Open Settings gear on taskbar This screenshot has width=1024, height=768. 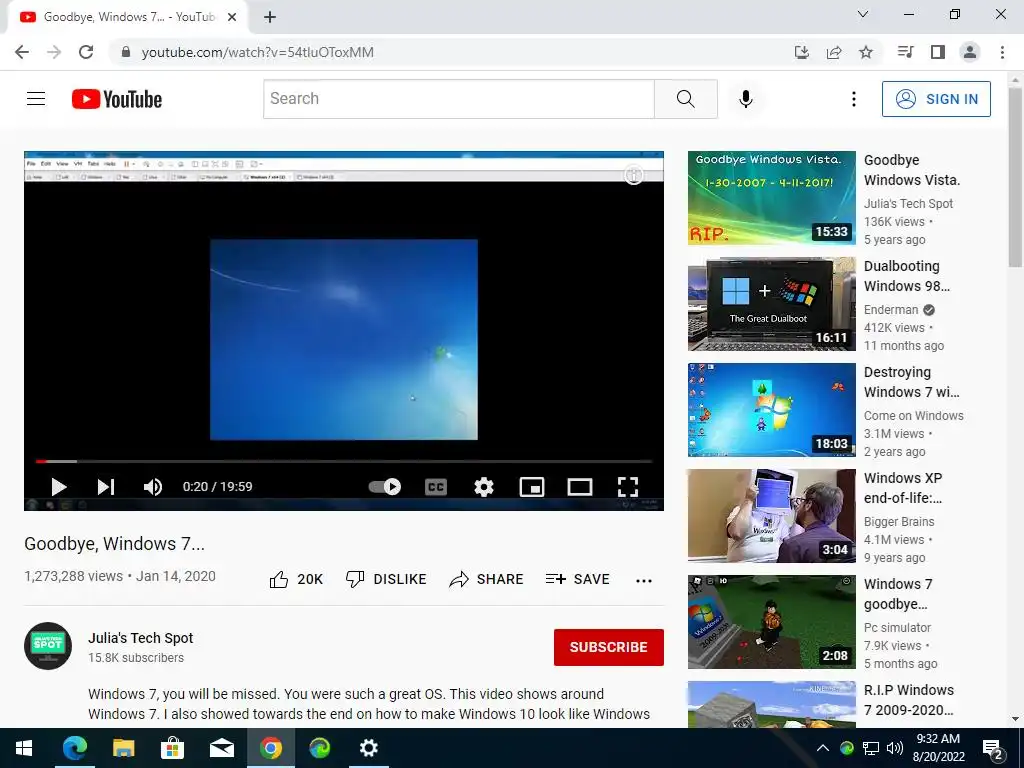click(x=368, y=748)
